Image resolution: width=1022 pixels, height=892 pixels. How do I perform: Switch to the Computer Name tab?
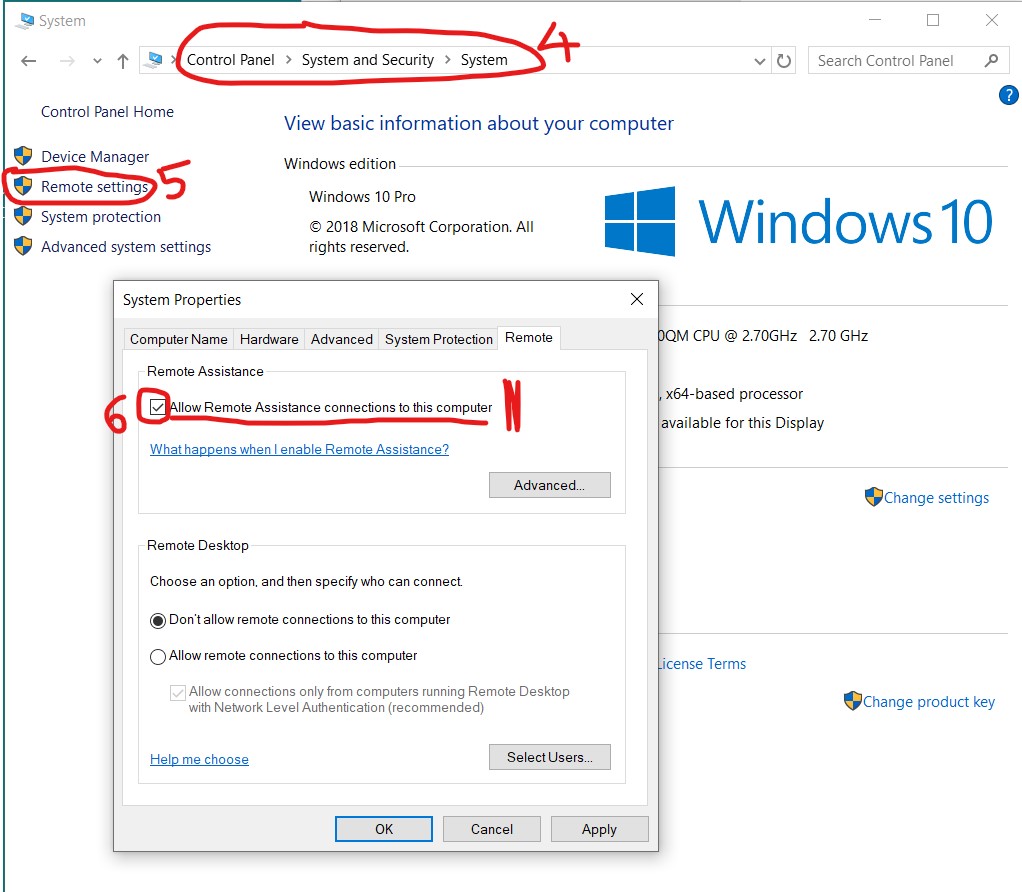179,339
